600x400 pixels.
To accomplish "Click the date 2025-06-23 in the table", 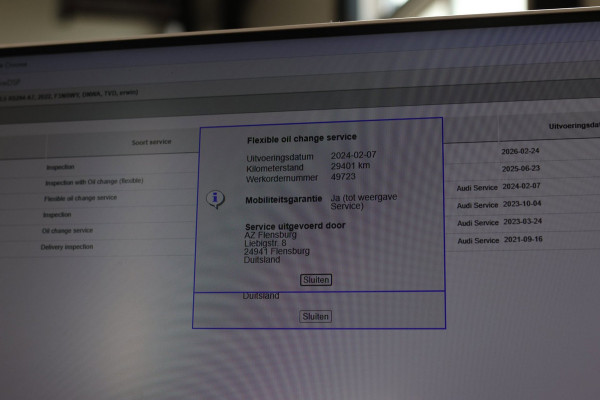I will click(x=521, y=168).
